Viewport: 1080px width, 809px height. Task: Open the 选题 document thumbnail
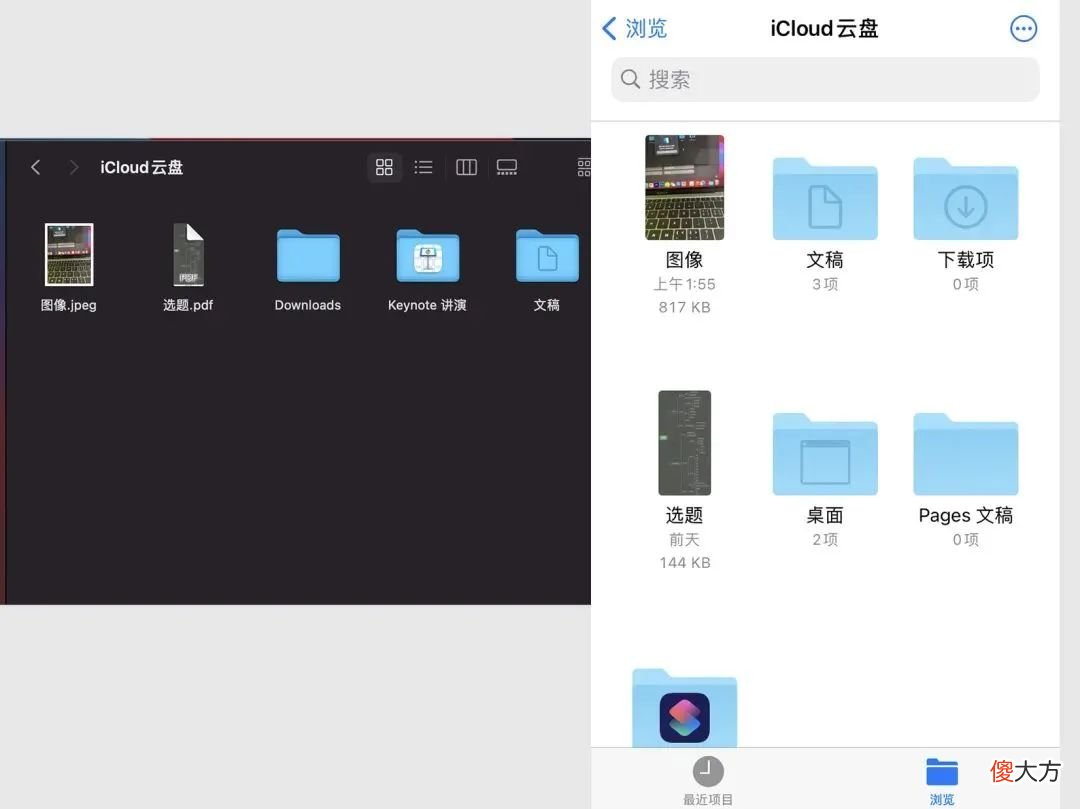[685, 443]
